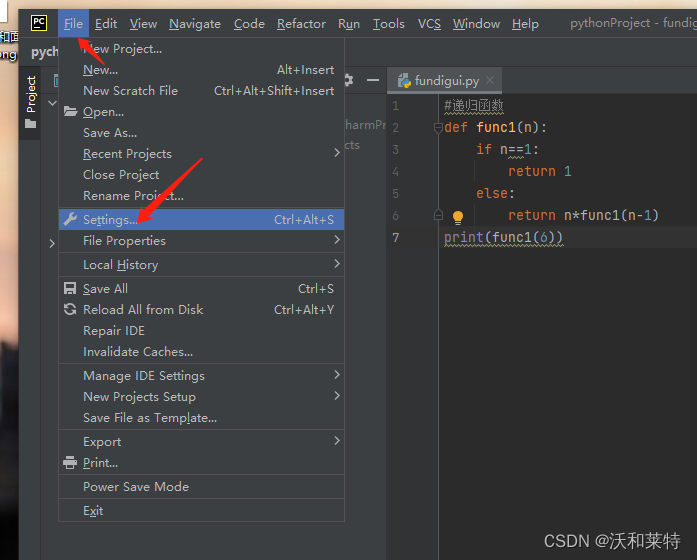Click the Print printer icon
The height and width of the screenshot is (560, 697).
tap(70, 463)
